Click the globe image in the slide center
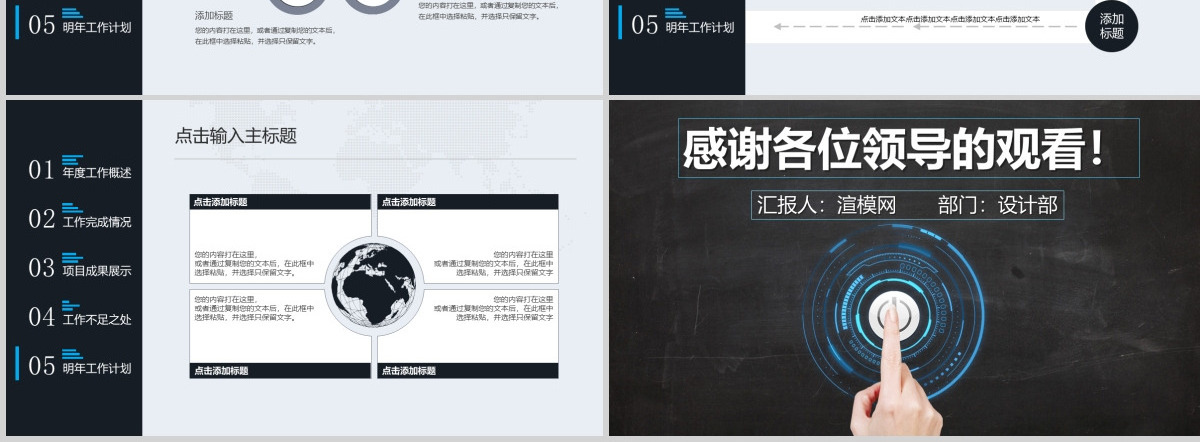Screen dimensions: 1200x442 click(374, 285)
